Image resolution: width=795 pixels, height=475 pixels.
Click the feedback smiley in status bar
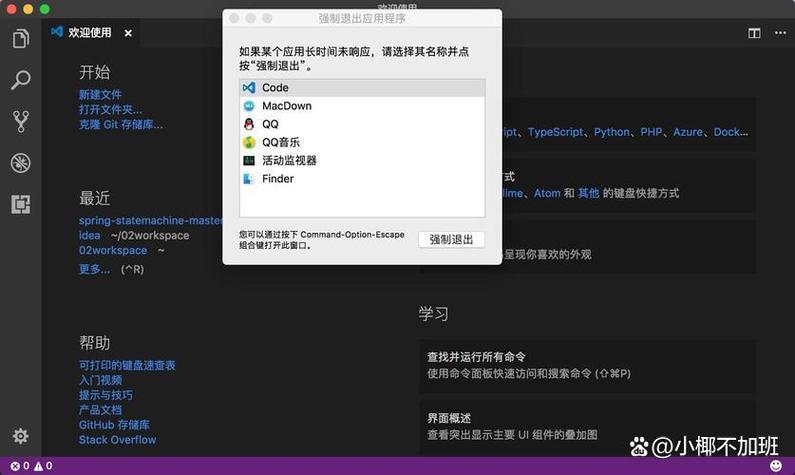pos(776,465)
